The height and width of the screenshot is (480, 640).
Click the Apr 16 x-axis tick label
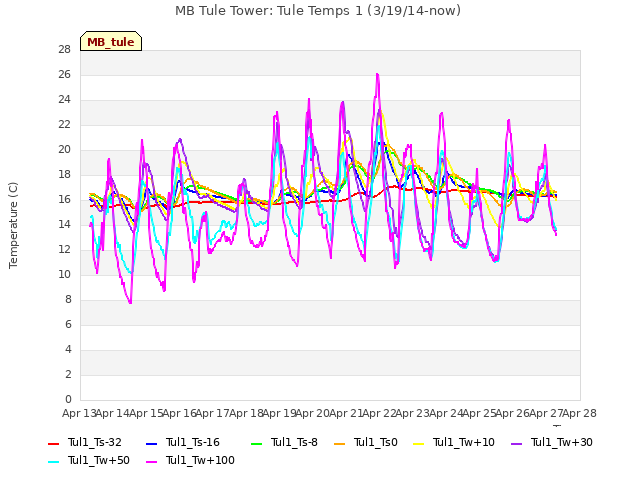tap(179, 413)
